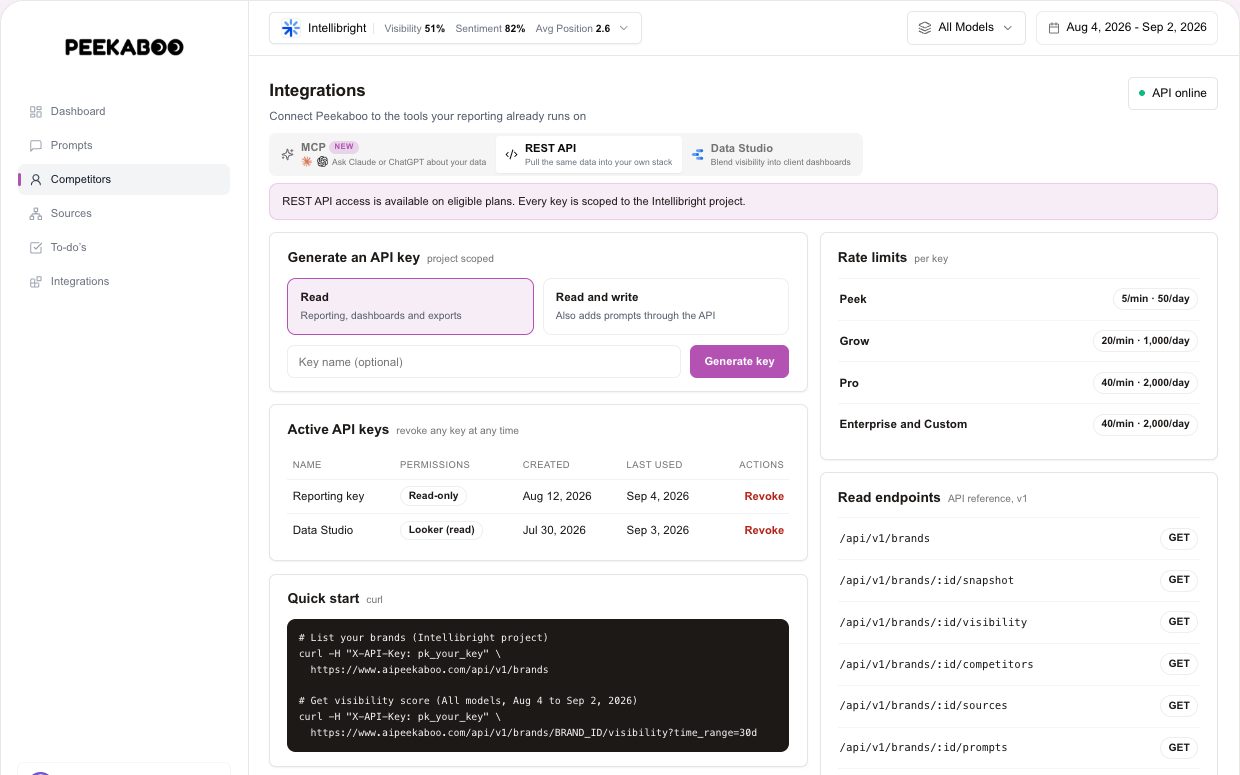The image size is (1240, 775).
Task: Click the PERMISSIONS column header
Action: [435, 465]
